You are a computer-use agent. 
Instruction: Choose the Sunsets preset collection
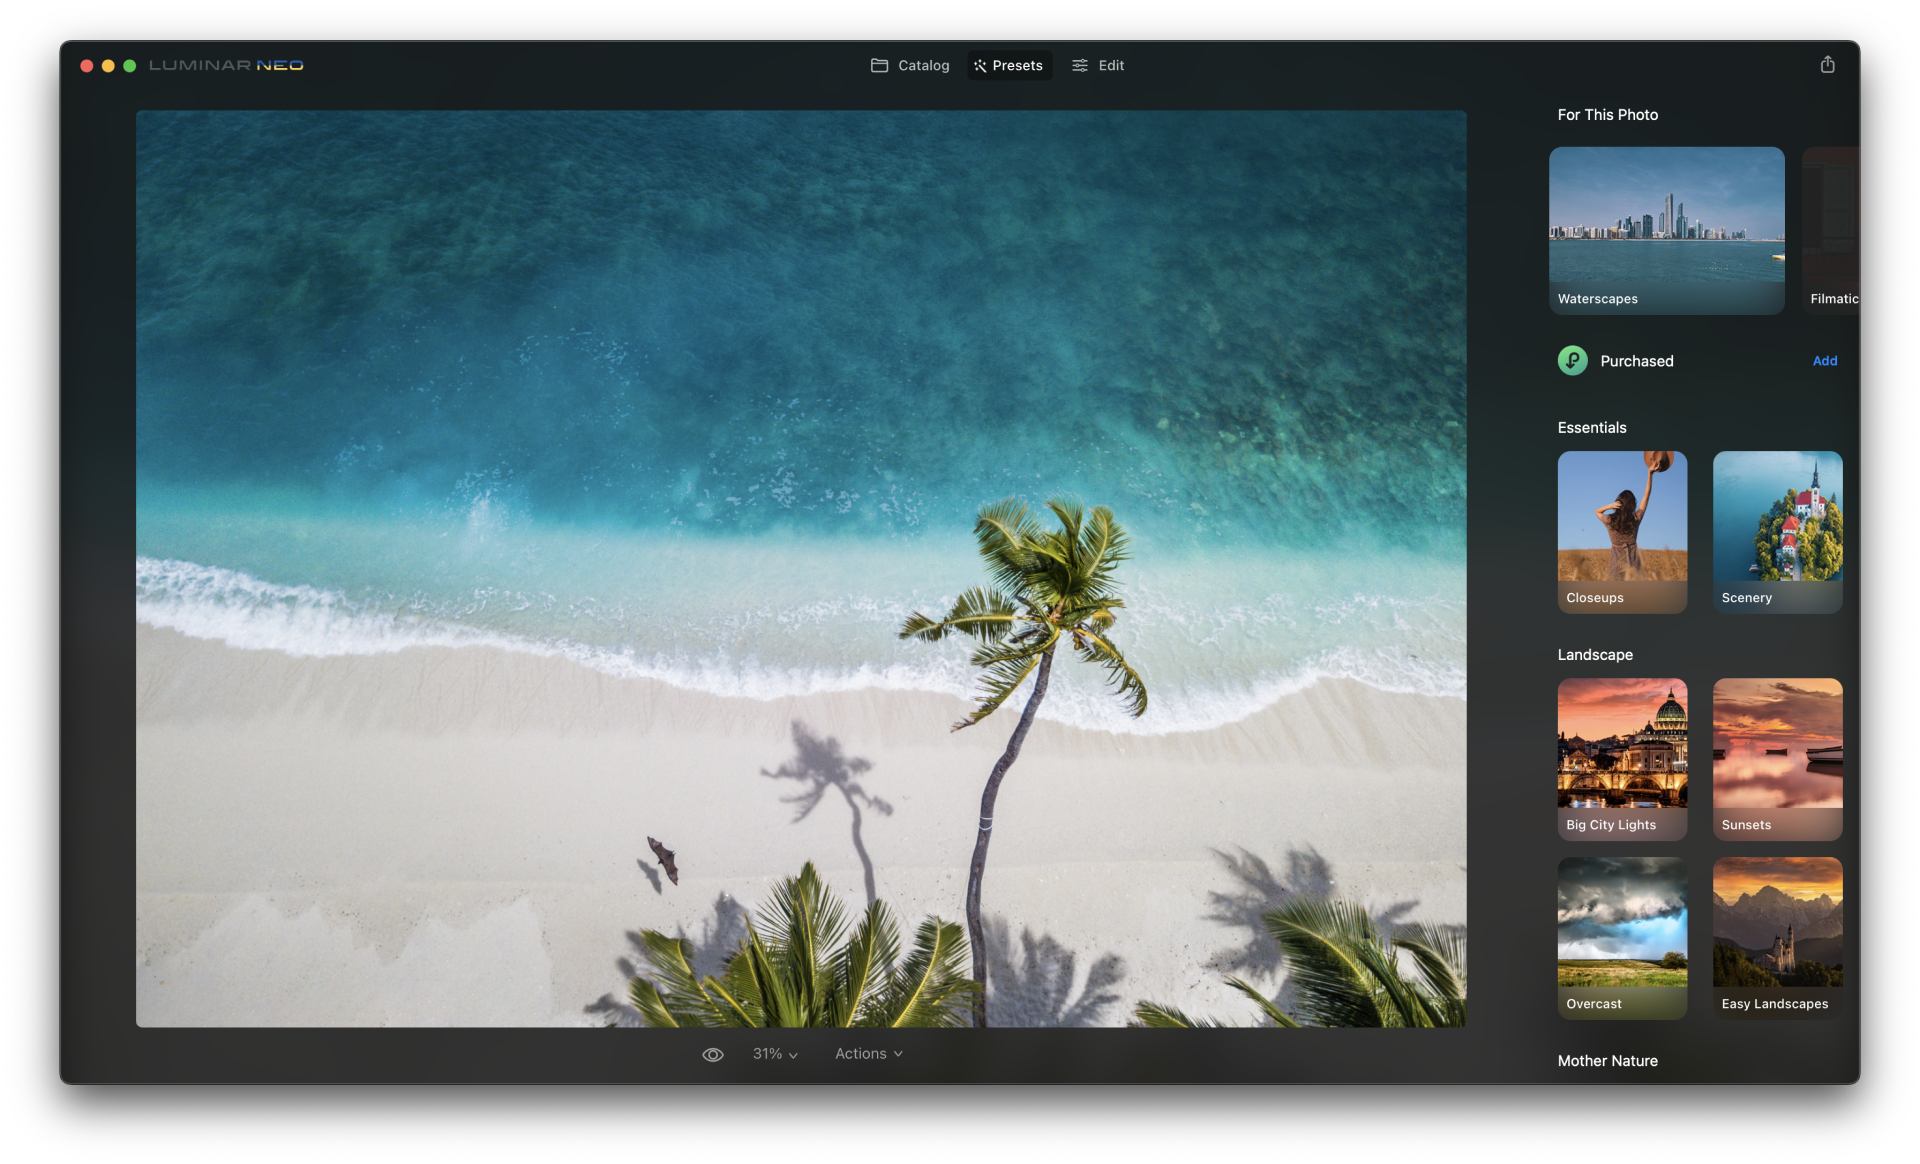pos(1777,758)
